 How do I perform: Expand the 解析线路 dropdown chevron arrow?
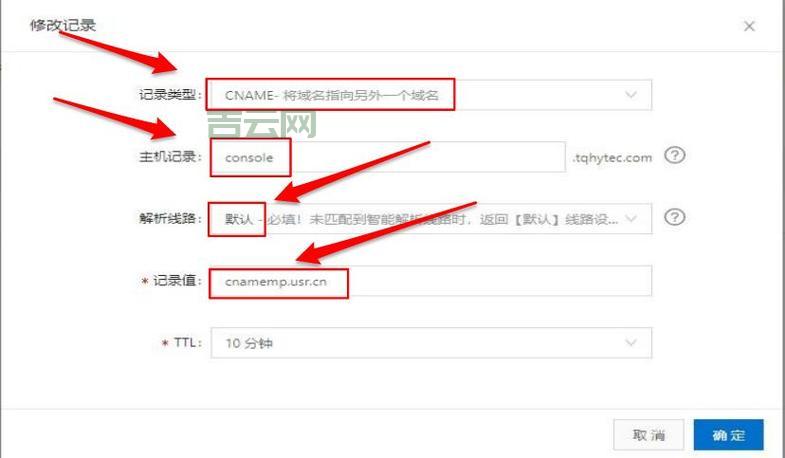631,218
